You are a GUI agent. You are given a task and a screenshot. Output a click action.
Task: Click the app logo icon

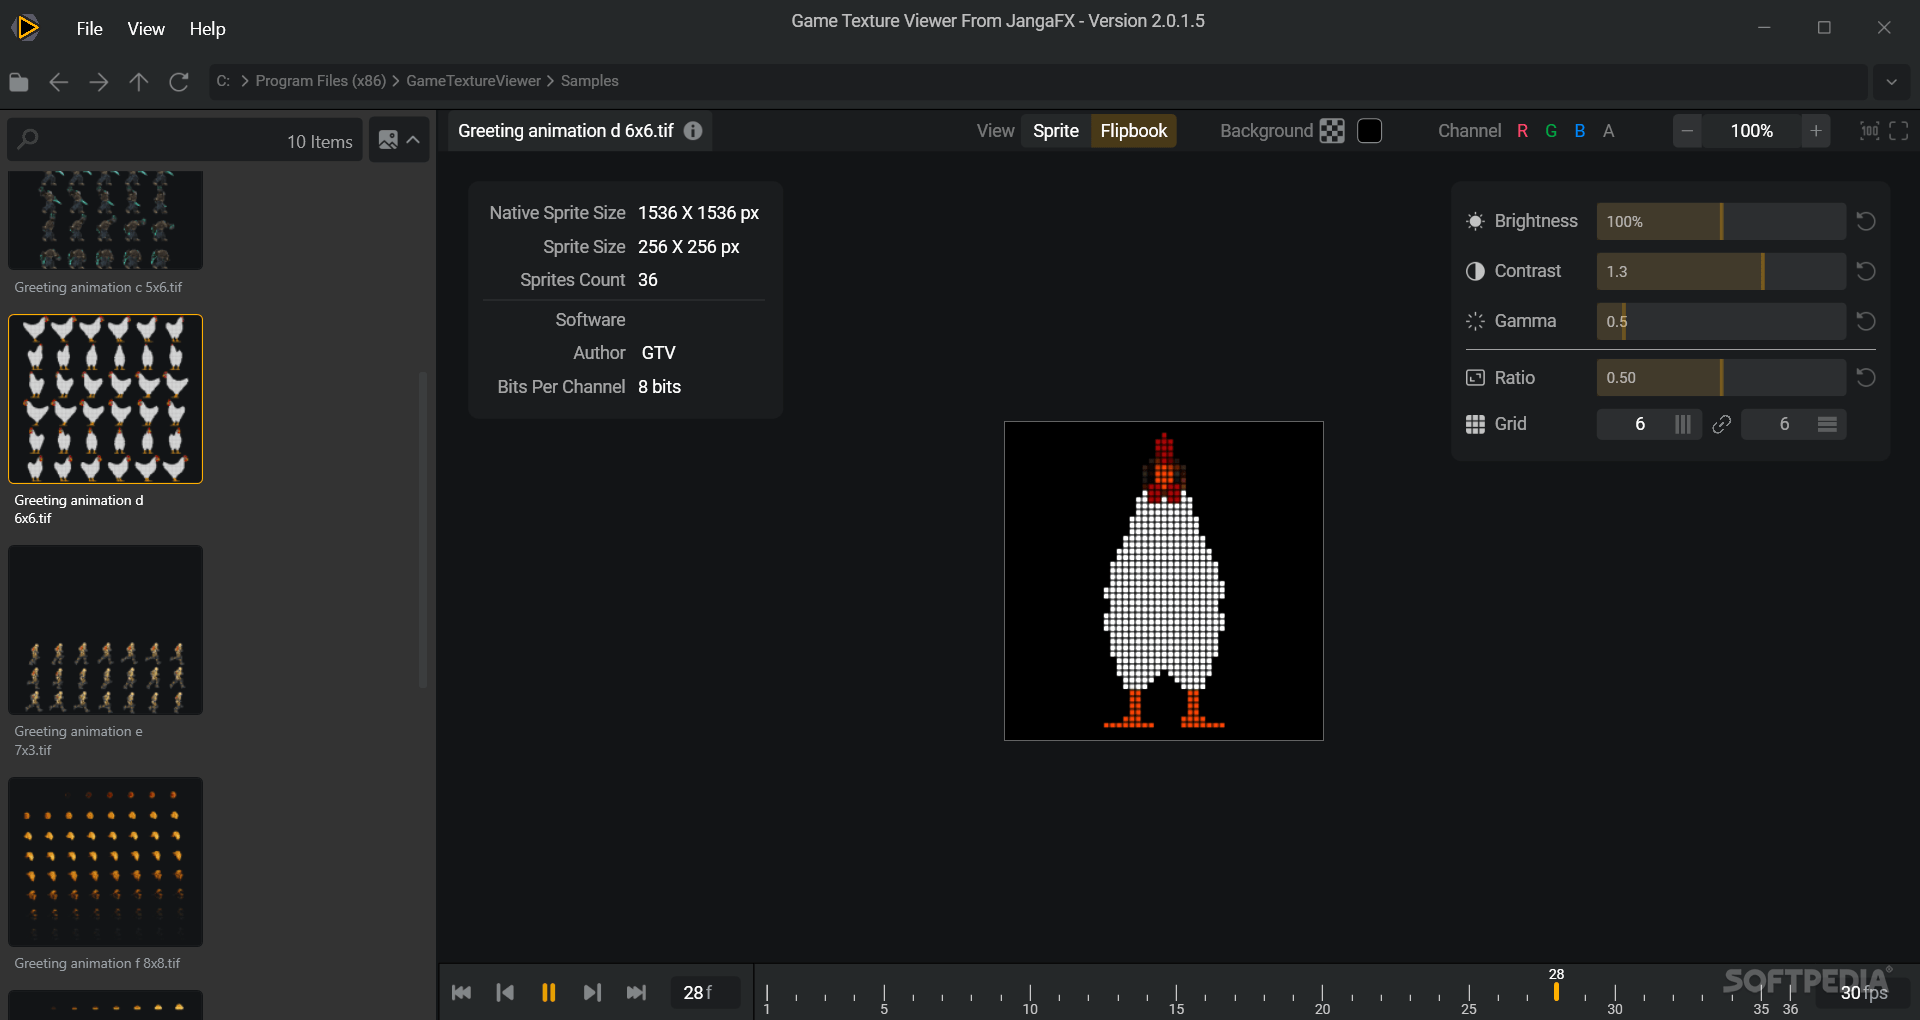tap(27, 28)
